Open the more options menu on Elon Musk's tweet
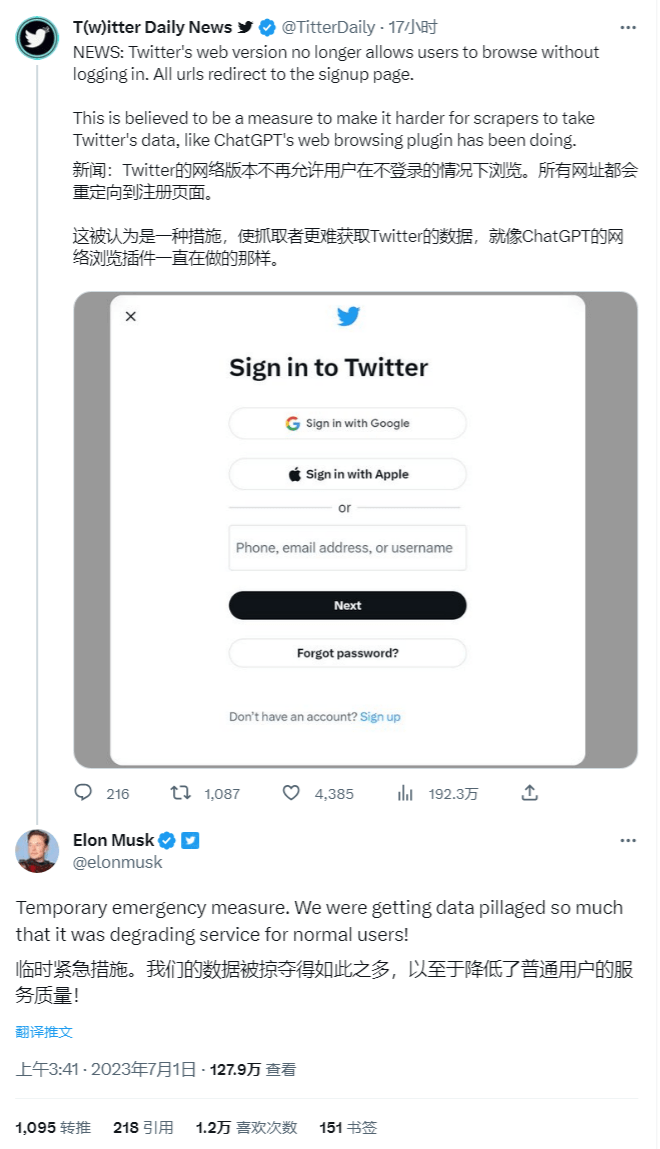 [627, 841]
